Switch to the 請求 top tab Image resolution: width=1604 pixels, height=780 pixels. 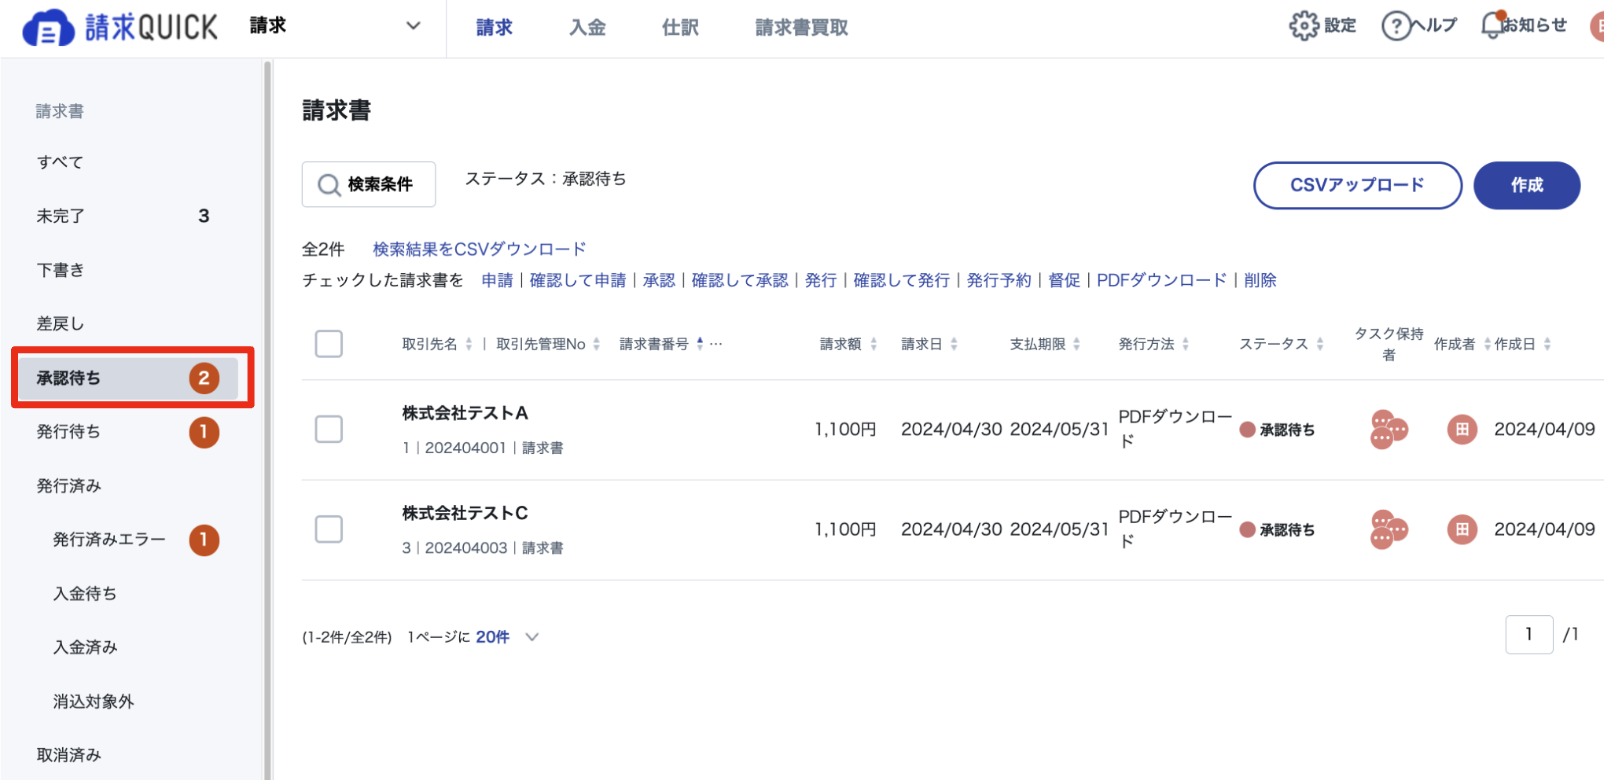pos(494,28)
